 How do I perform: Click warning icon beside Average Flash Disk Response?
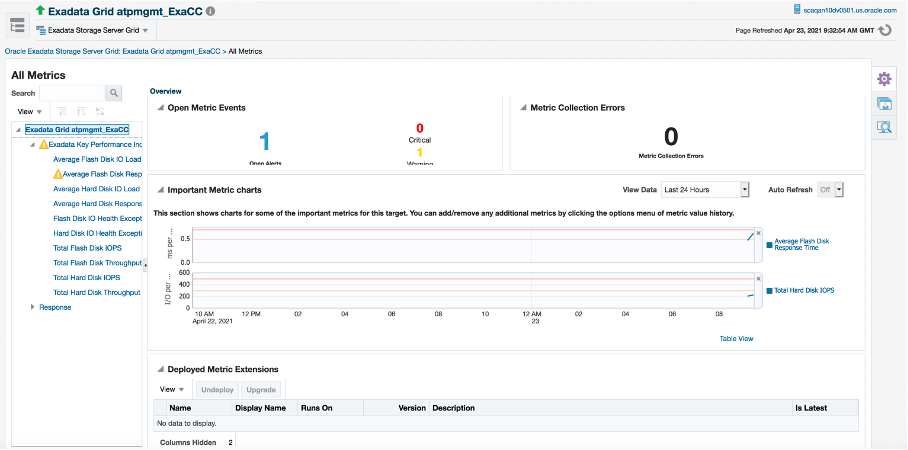tap(57, 174)
